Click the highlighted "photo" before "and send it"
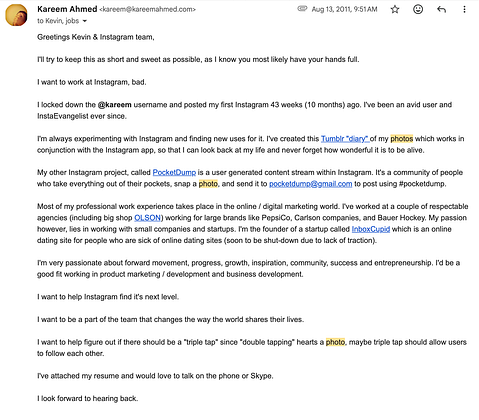This screenshot has width=479, height=420. coord(208,184)
